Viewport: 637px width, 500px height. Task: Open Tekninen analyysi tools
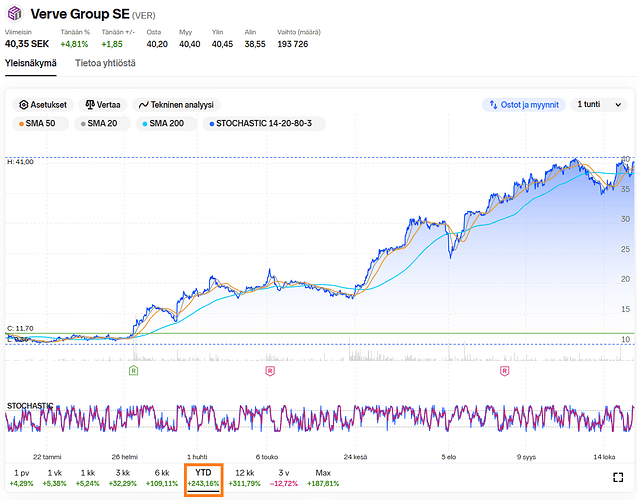point(176,104)
